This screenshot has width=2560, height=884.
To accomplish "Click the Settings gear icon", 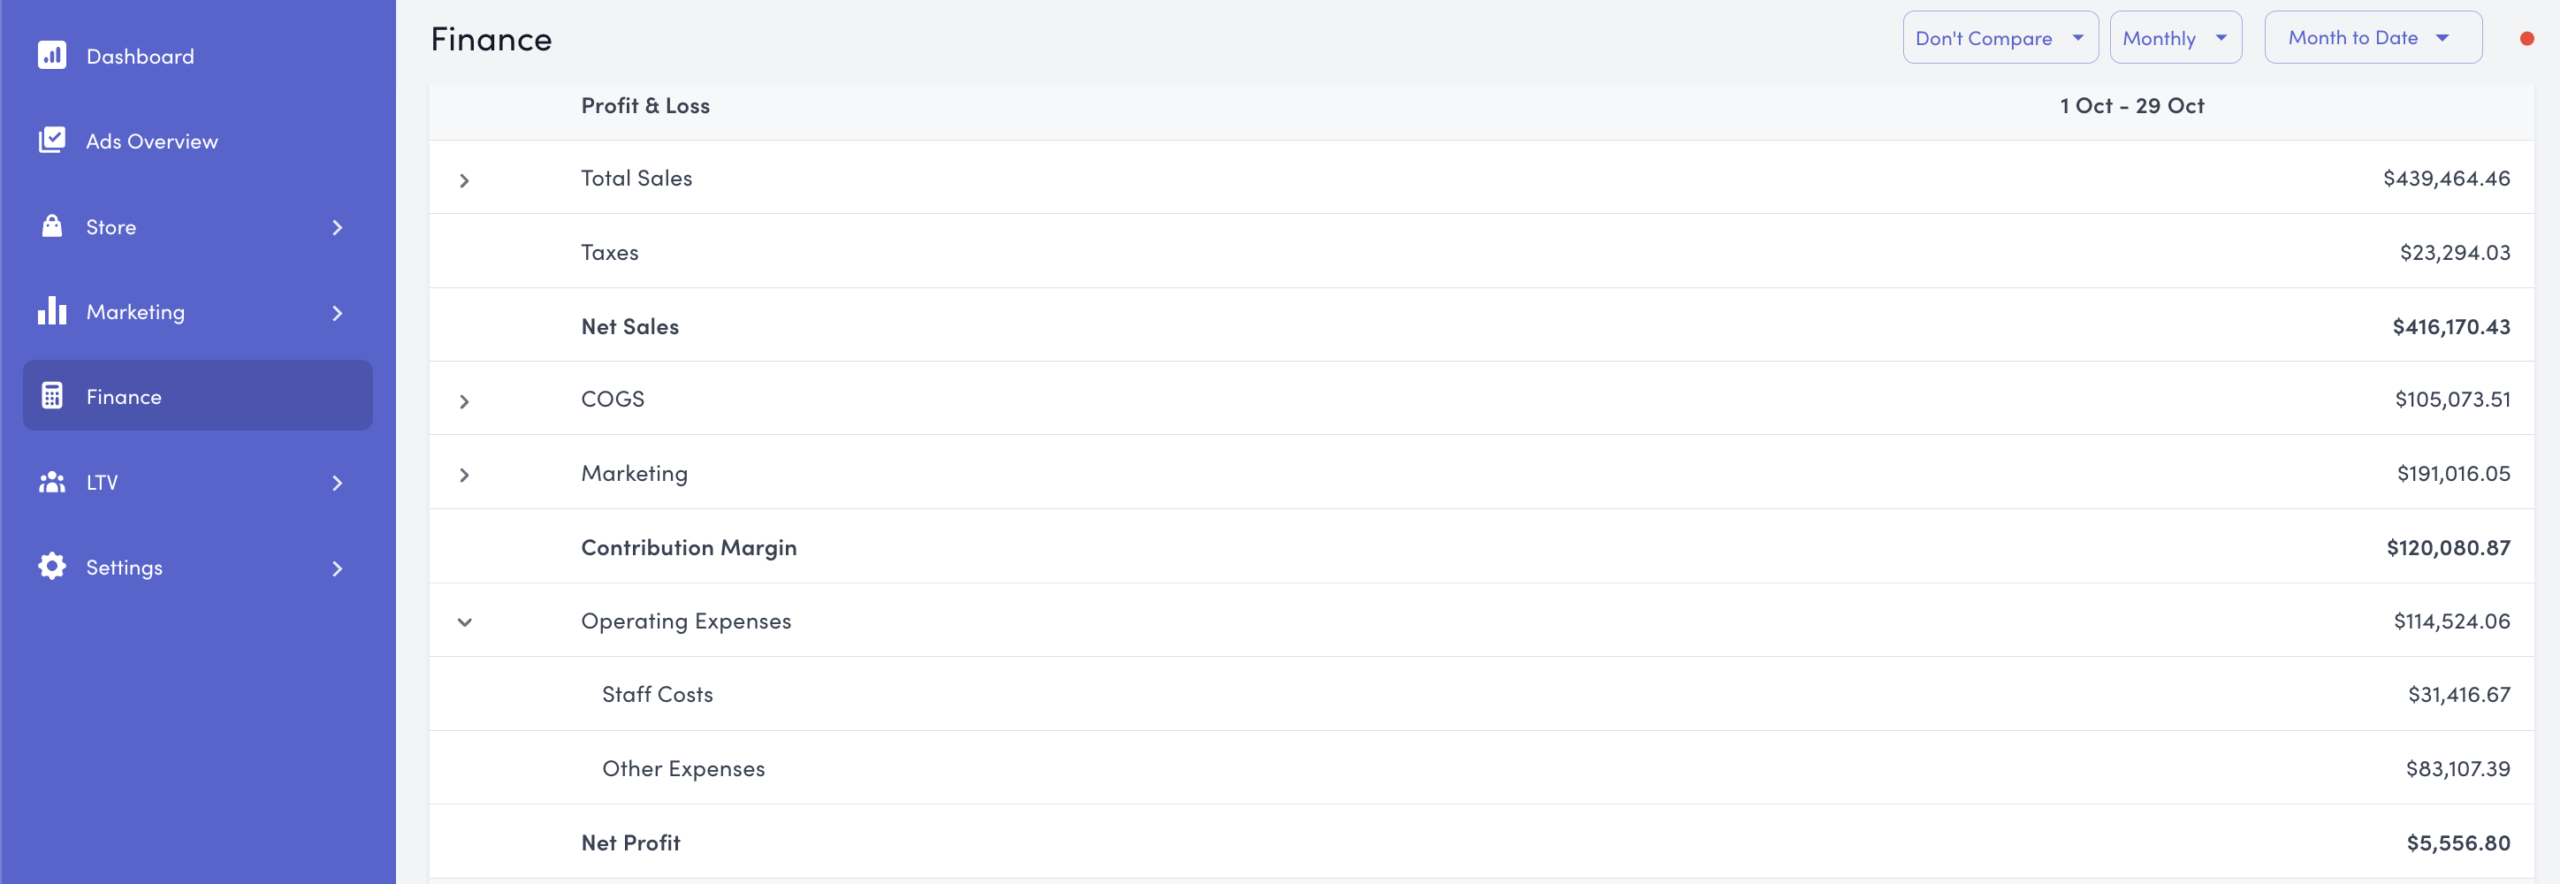I will tap(52, 567).
